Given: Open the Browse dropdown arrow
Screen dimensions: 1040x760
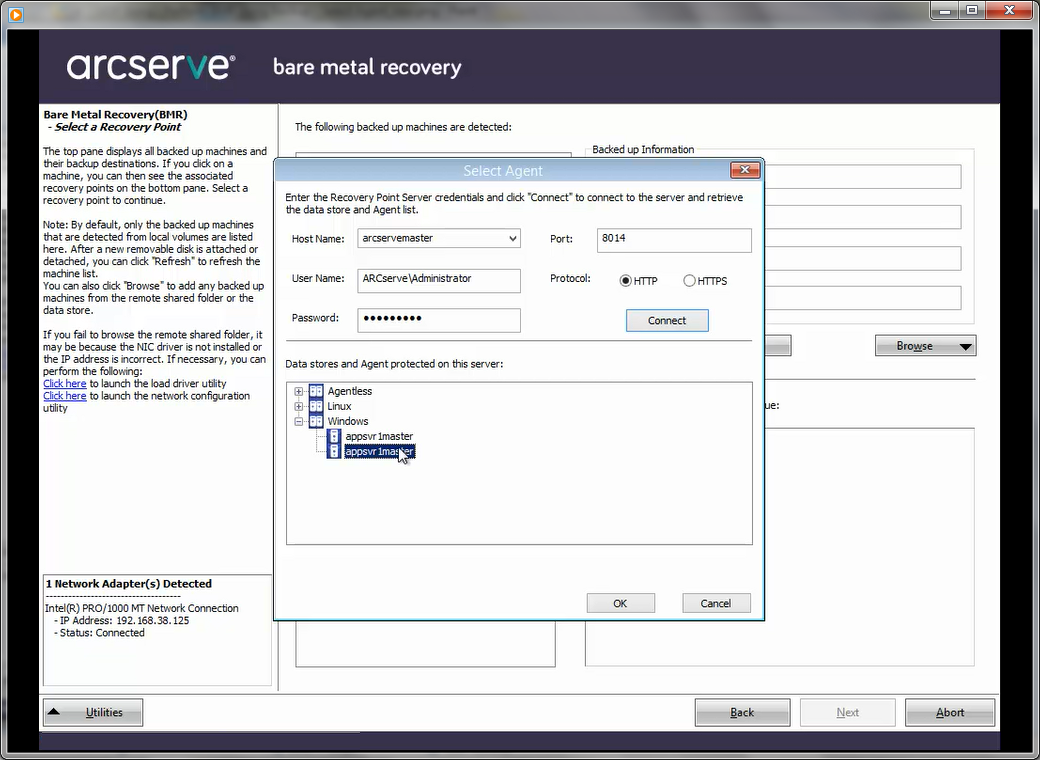Looking at the screenshot, I should pyautogui.click(x=965, y=346).
